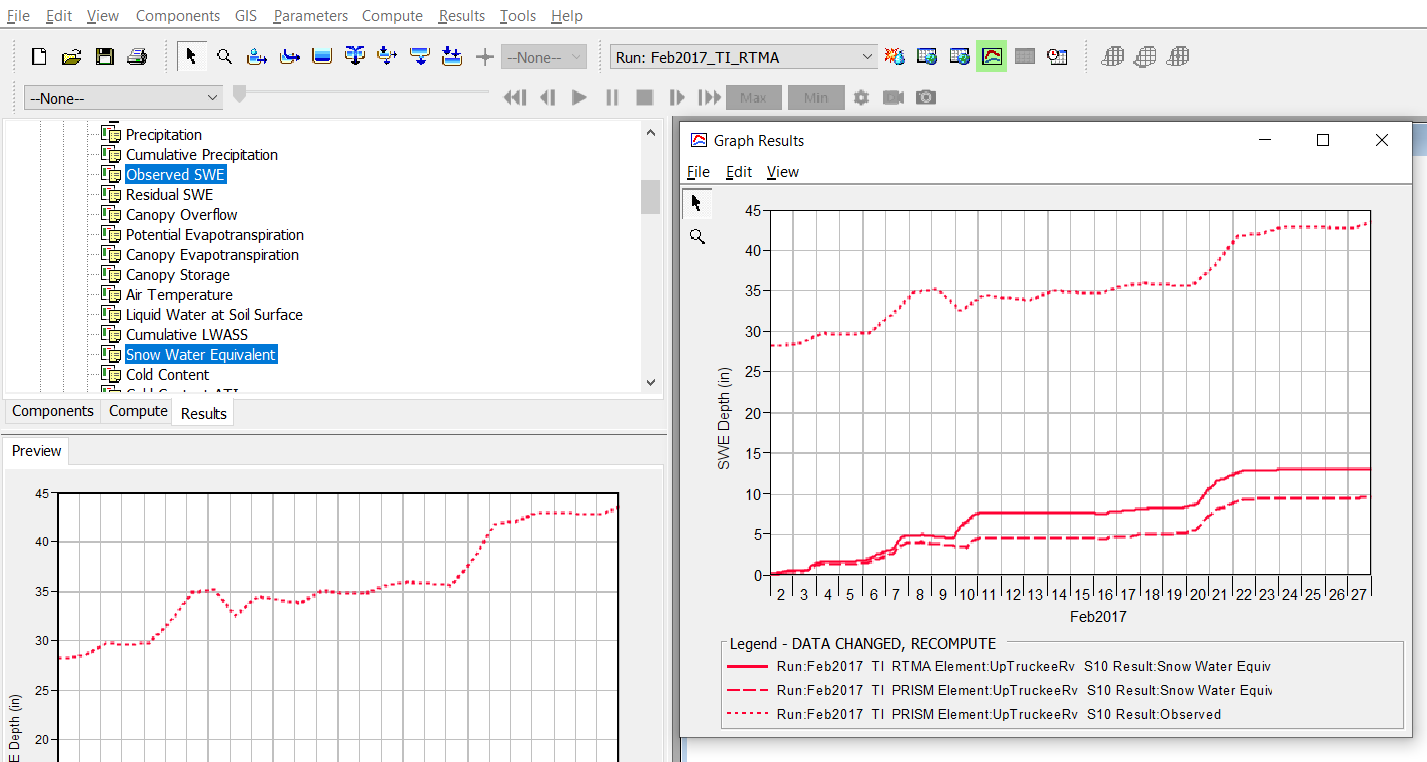This screenshot has height=762, width=1427.
Task: Click the highlighted View Graph icon
Action: click(991, 57)
